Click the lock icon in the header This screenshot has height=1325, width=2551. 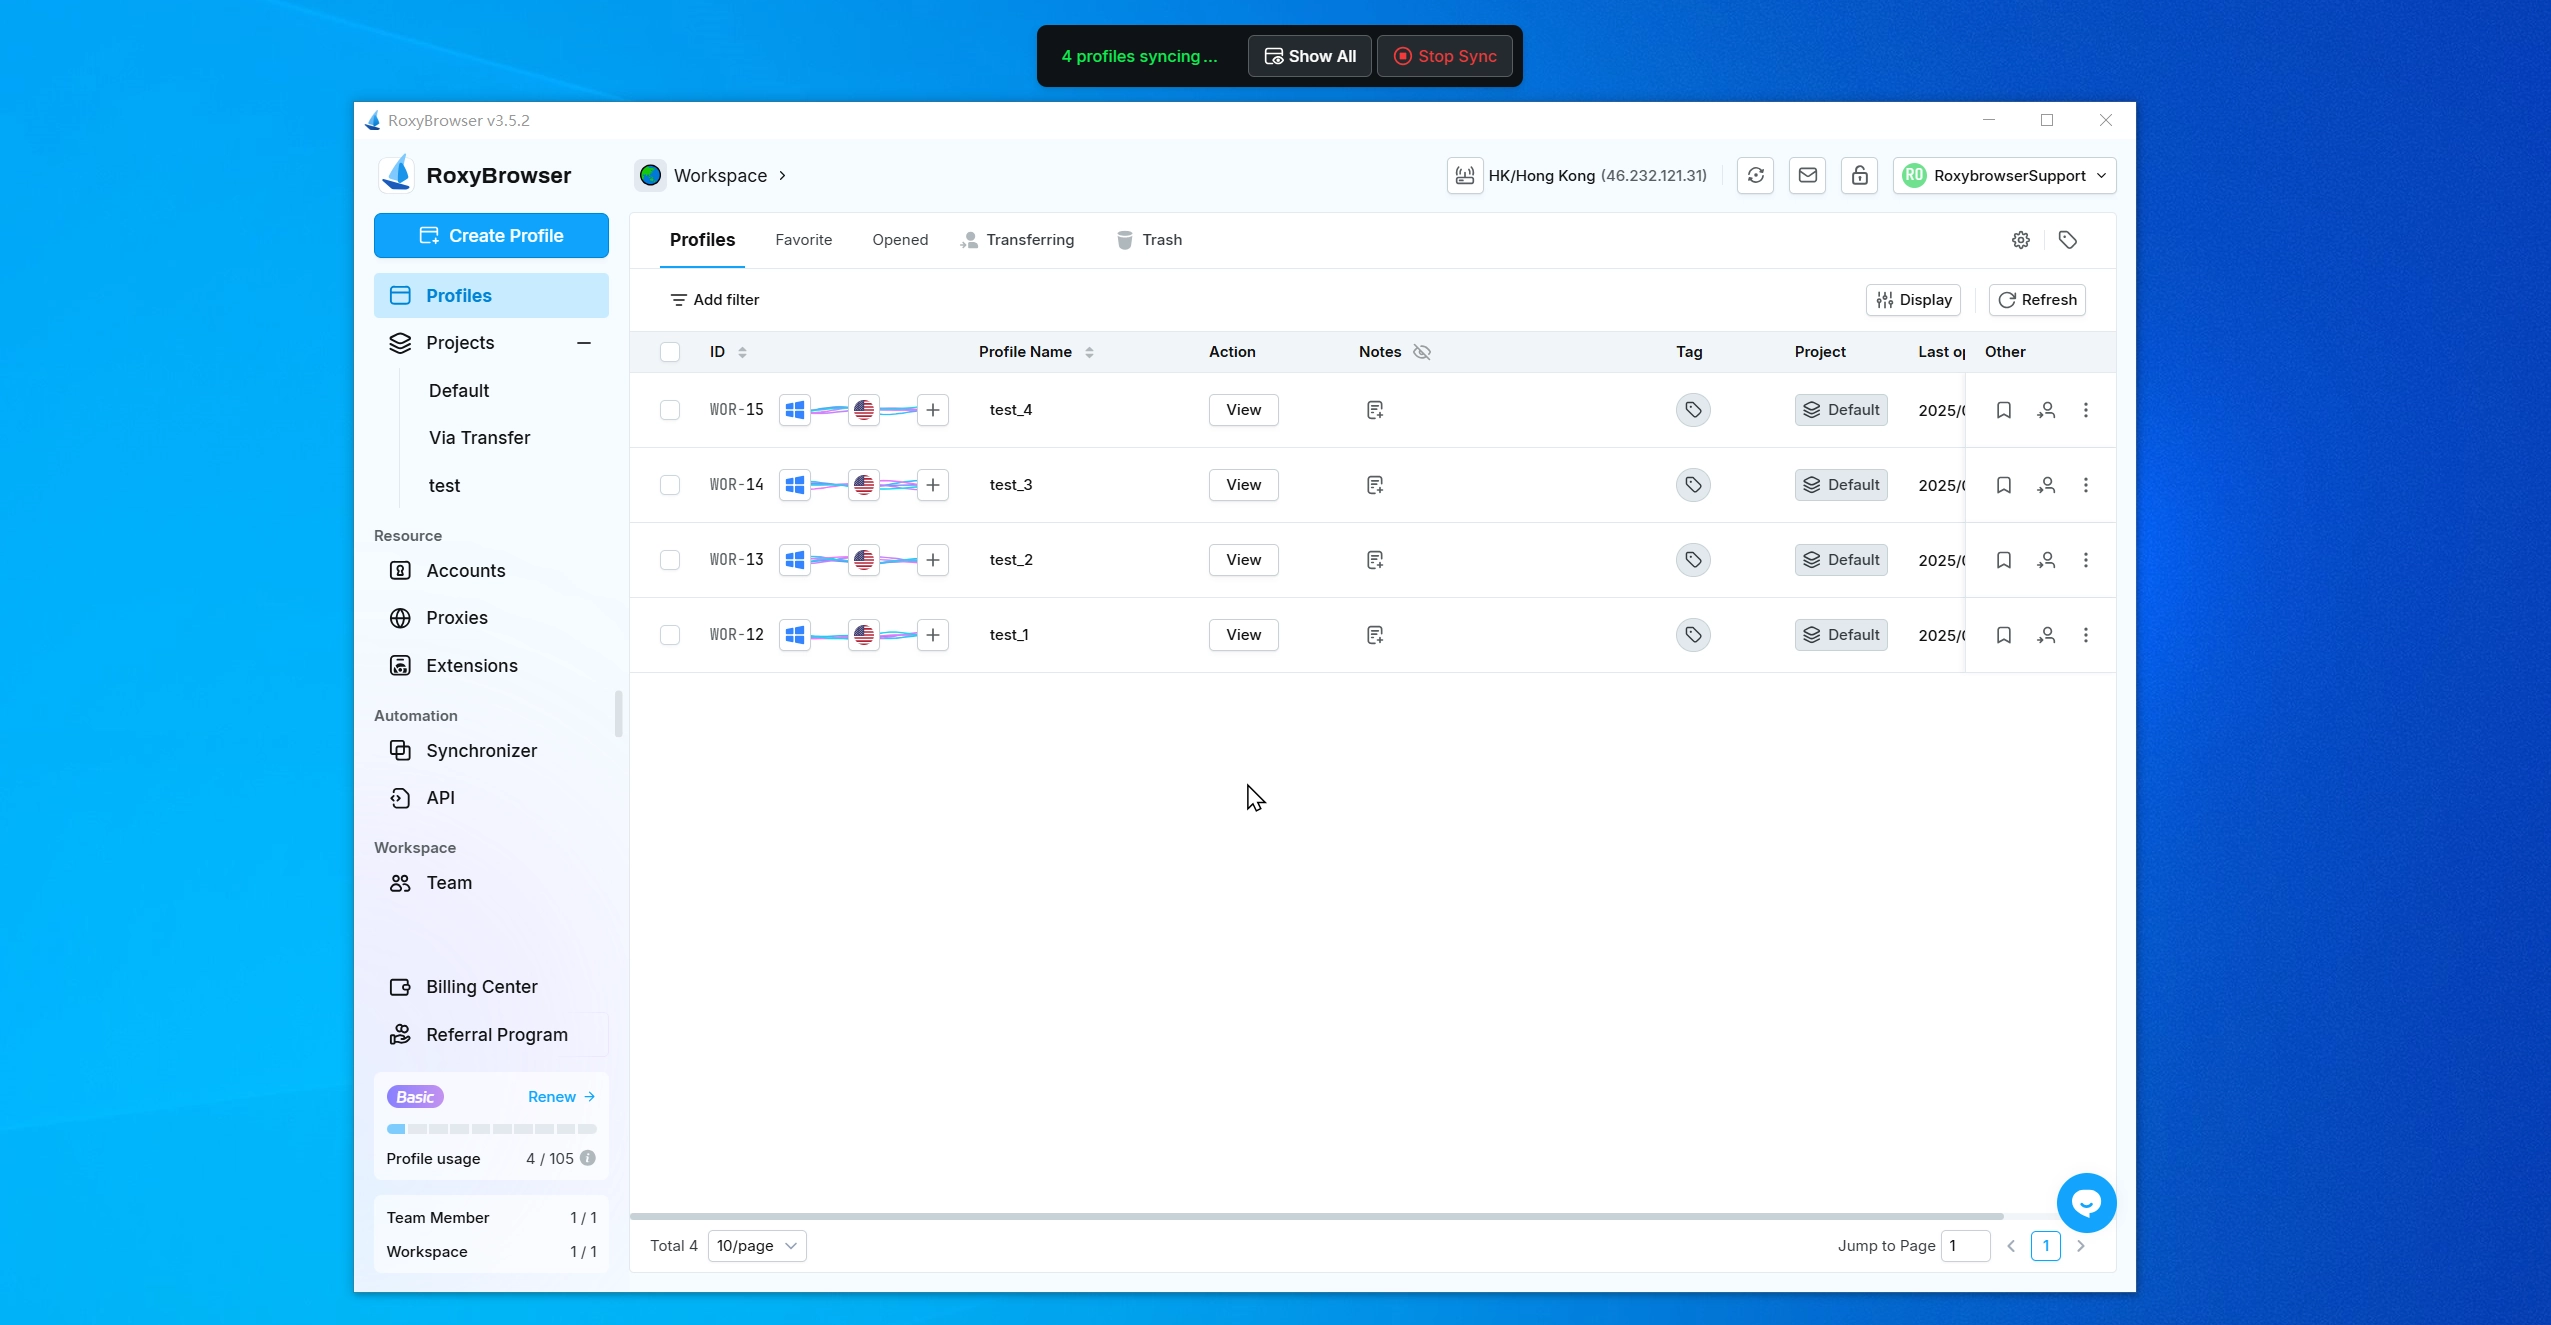click(1859, 176)
